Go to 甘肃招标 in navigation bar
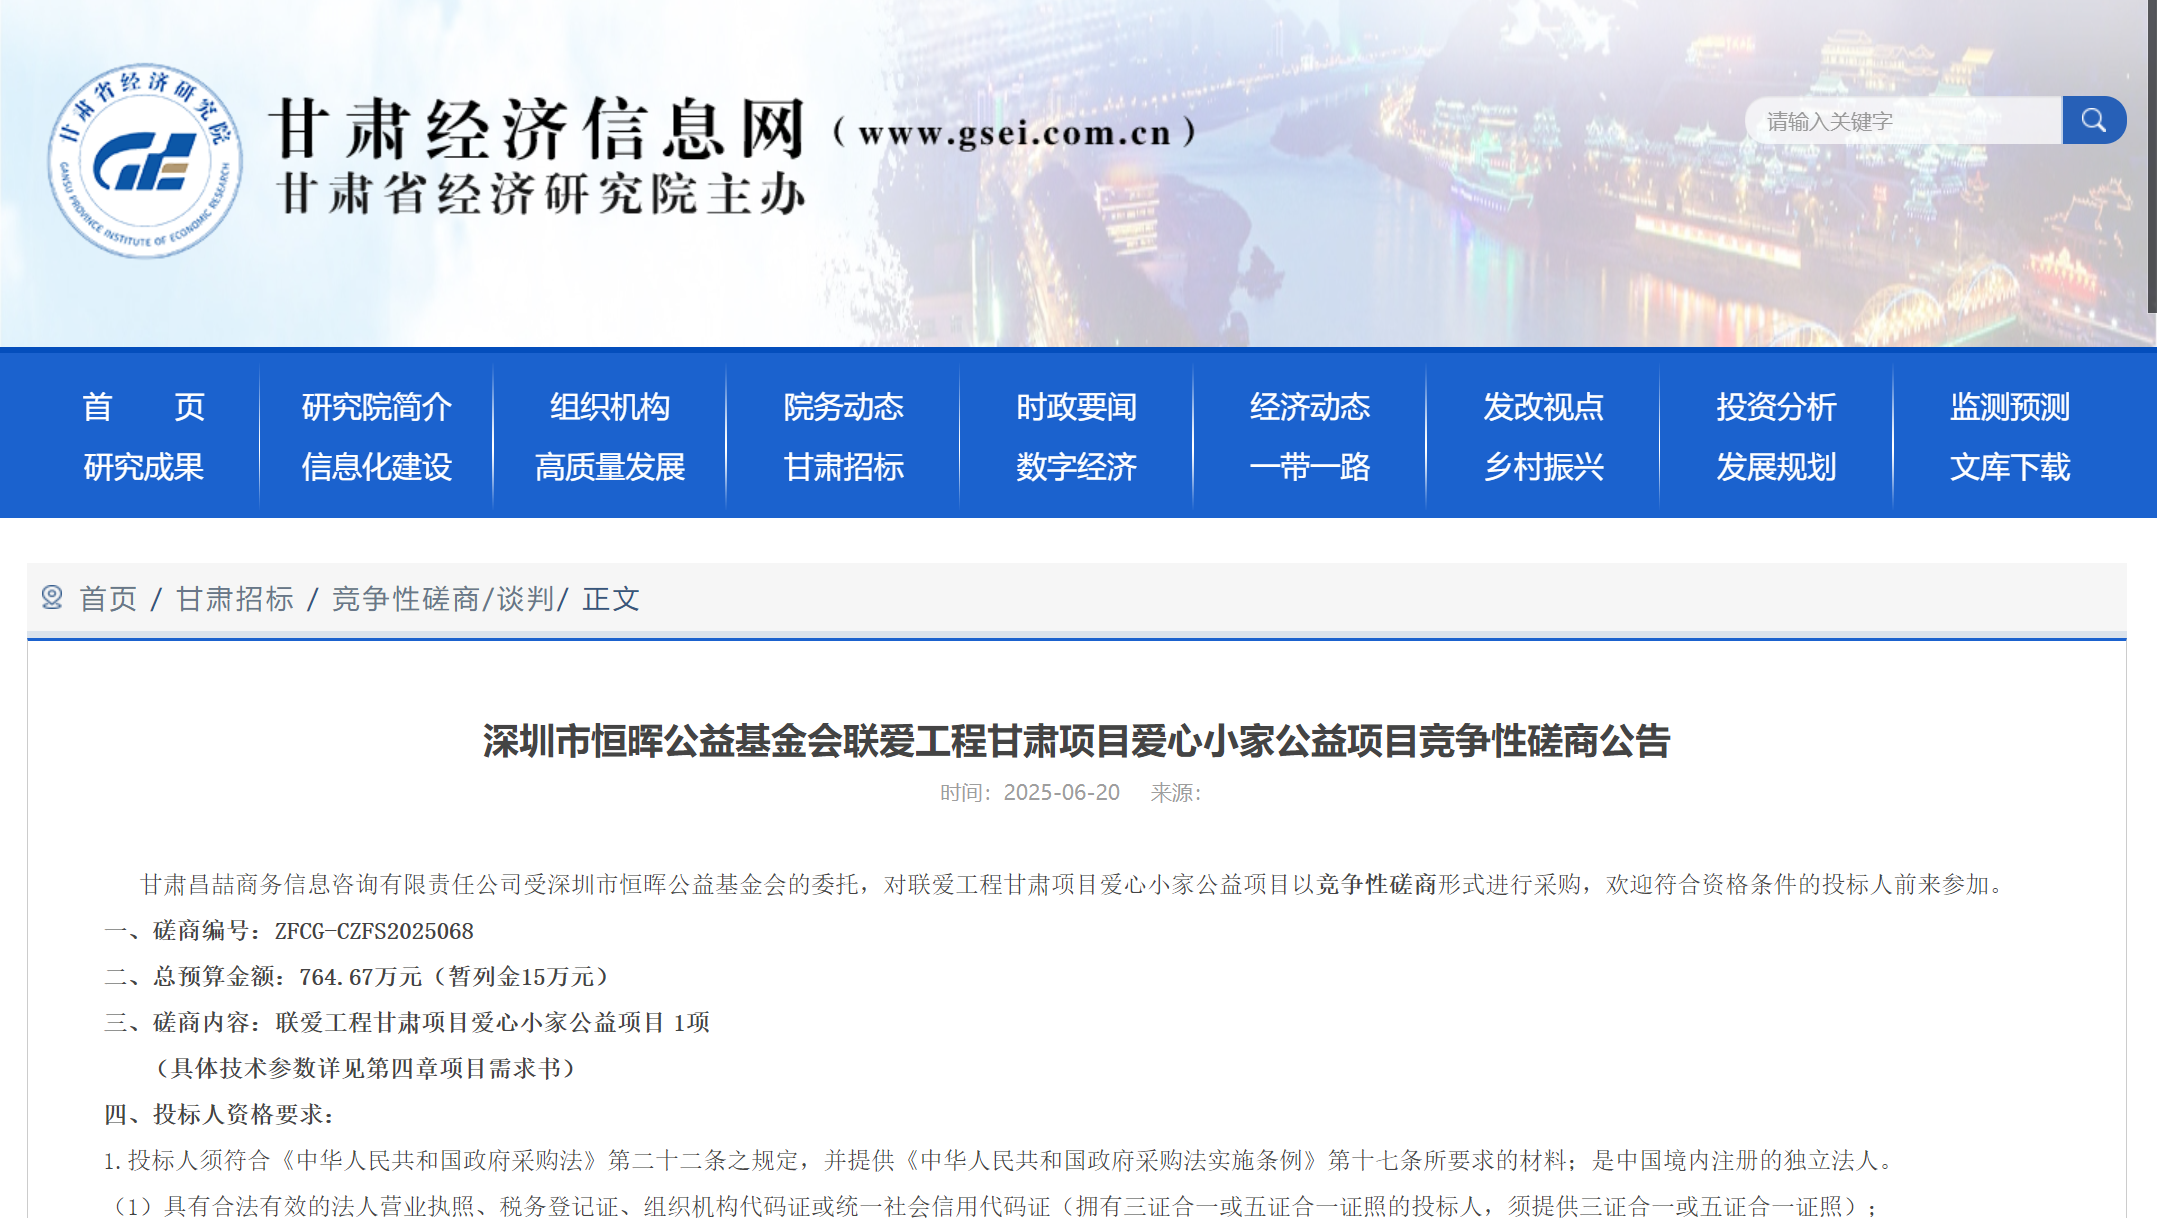Screen dimensions: 2157x1218 pyautogui.click(x=844, y=467)
